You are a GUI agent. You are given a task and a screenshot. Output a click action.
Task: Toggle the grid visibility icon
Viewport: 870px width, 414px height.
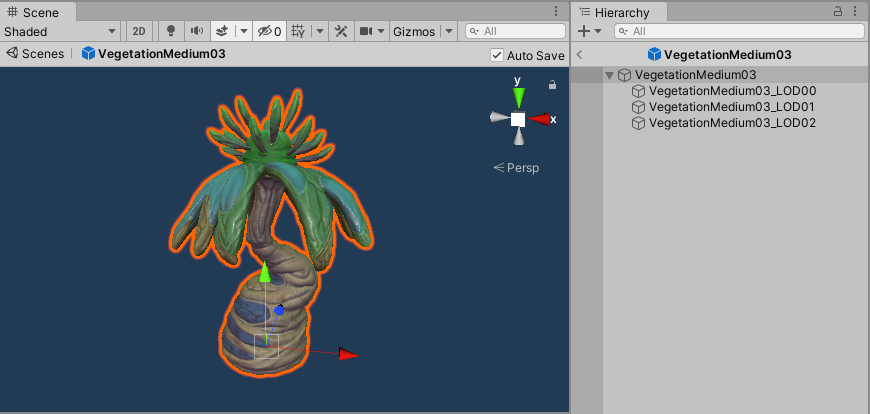298,31
